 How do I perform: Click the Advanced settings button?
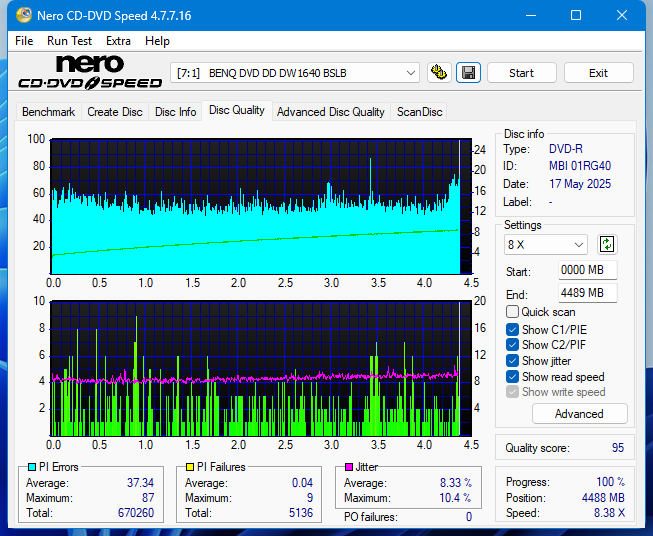(x=579, y=414)
